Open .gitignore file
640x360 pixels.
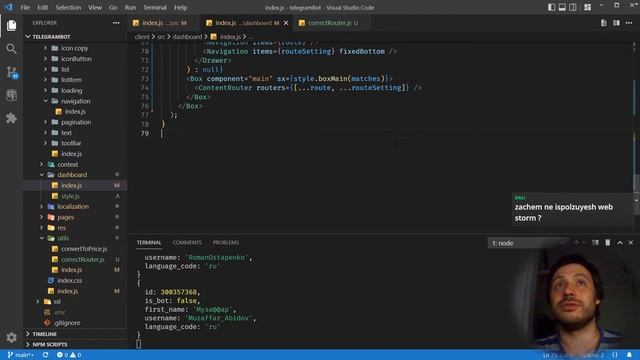pos(76,323)
